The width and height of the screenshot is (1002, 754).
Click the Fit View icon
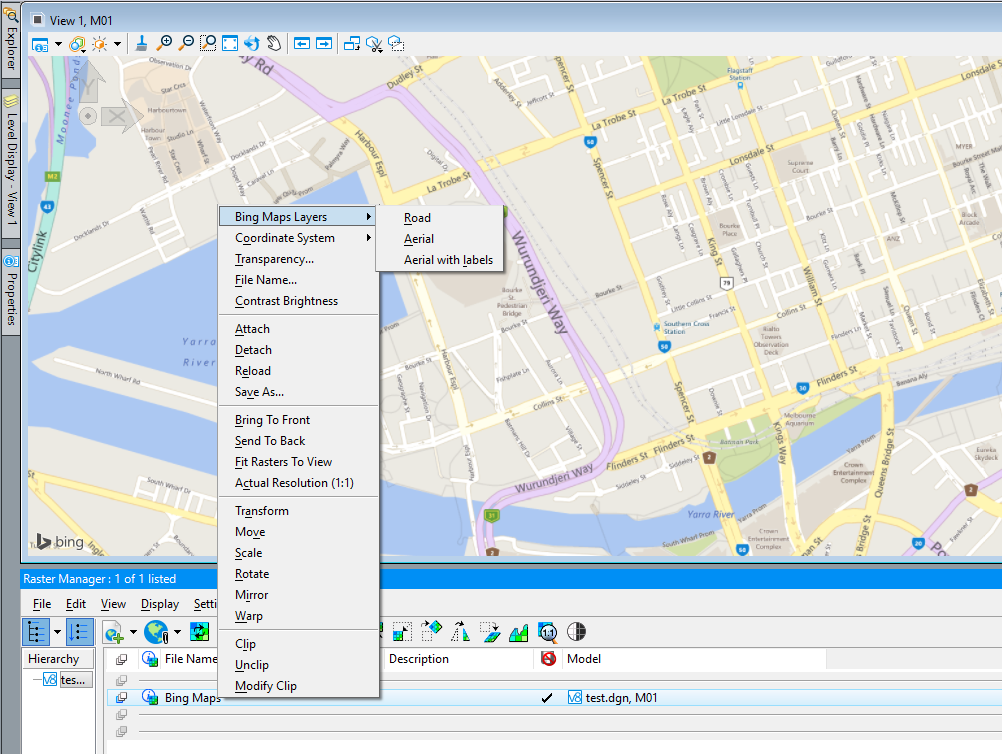coord(230,44)
